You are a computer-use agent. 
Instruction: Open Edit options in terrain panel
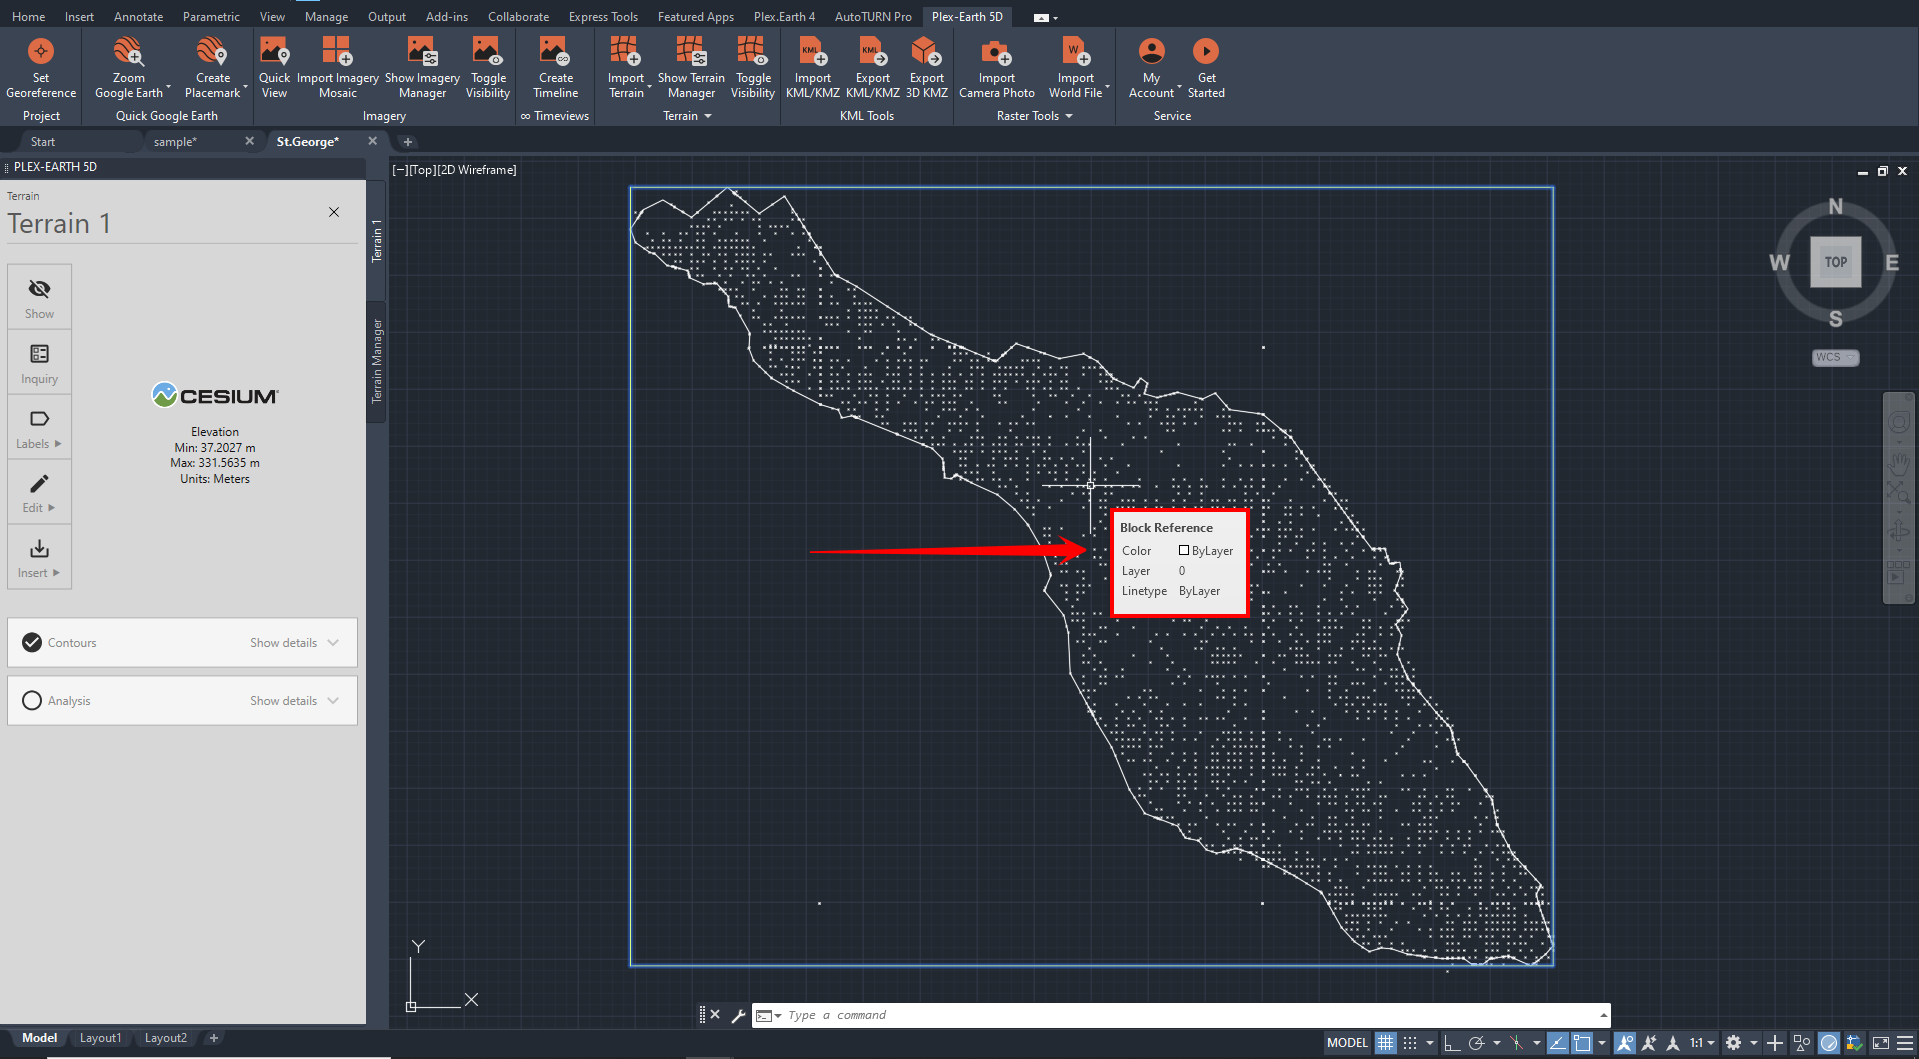(x=39, y=493)
